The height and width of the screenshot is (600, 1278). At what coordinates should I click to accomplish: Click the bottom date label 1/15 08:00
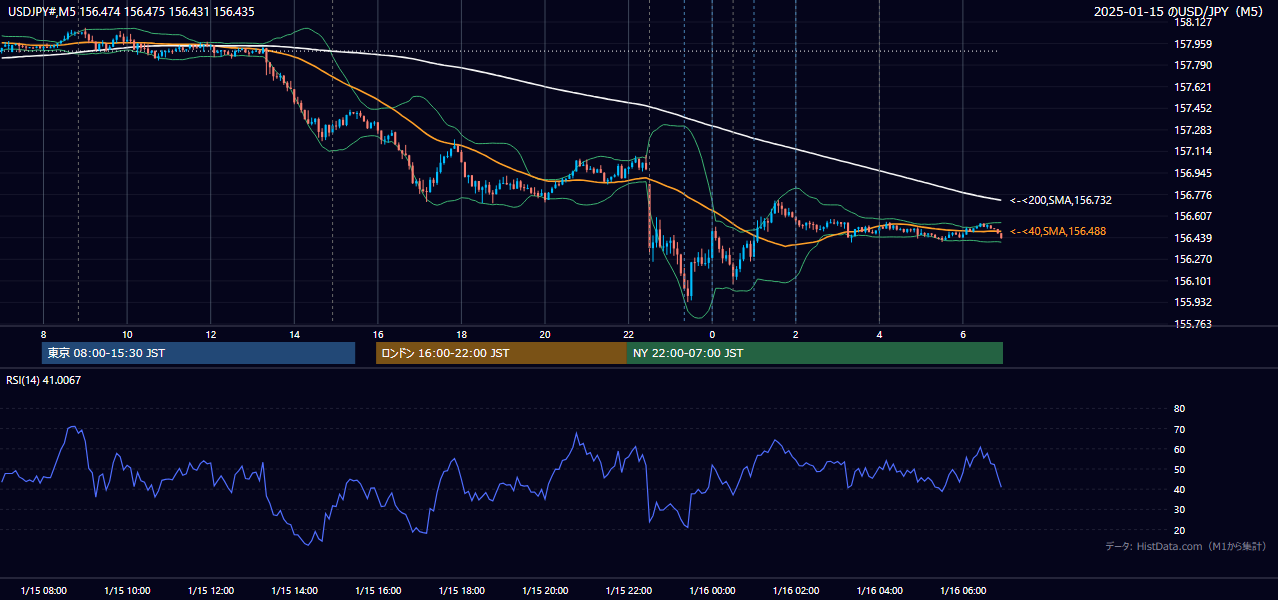pyautogui.click(x=44, y=591)
